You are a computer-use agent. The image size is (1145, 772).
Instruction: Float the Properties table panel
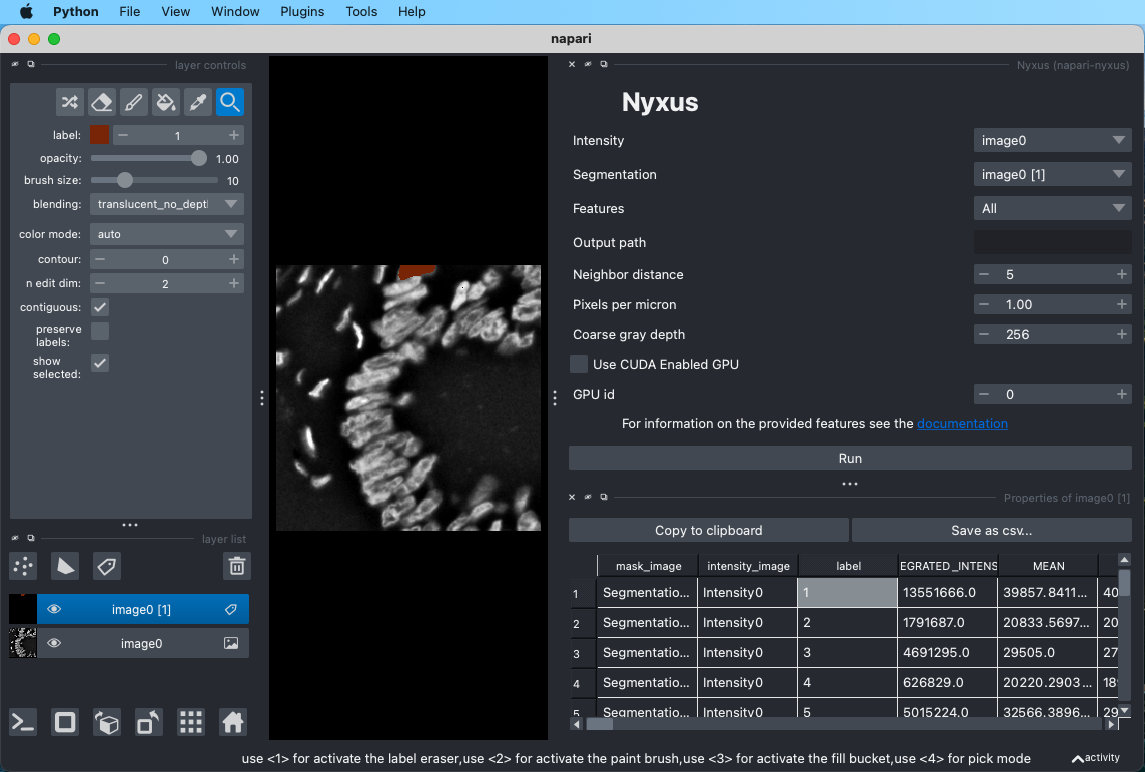coord(604,497)
